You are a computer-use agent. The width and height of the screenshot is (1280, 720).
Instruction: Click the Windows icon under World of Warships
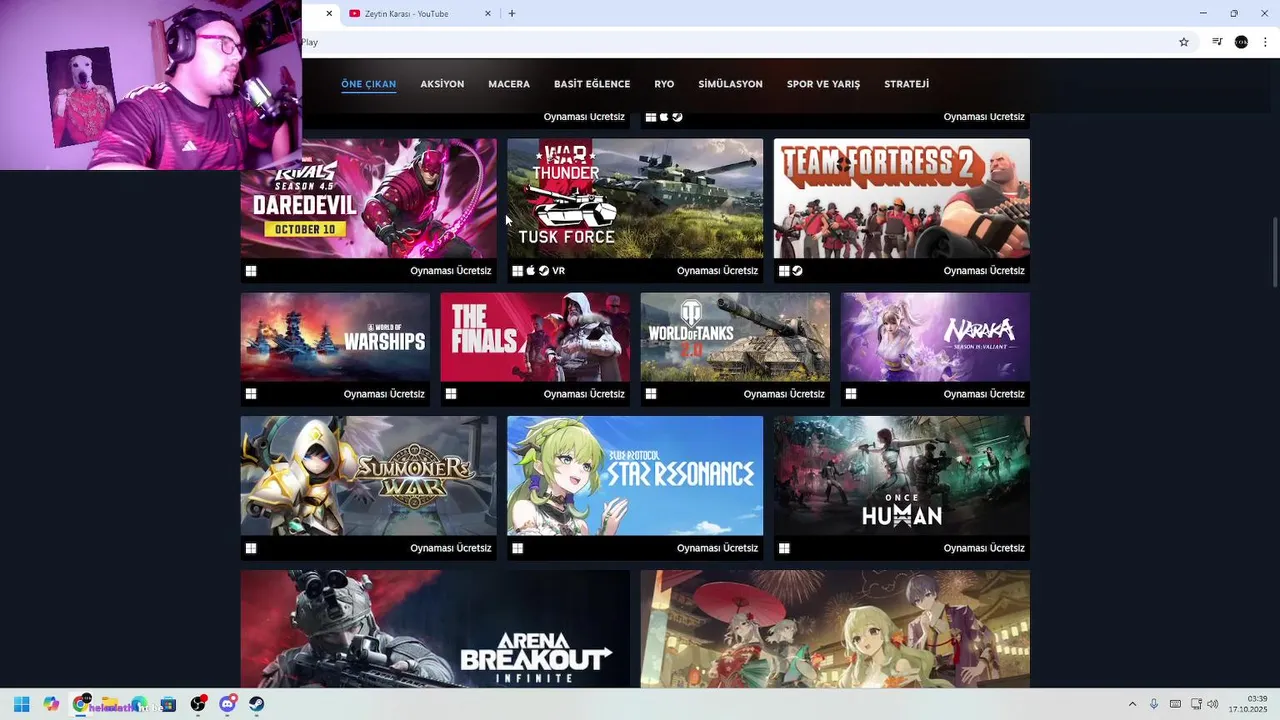click(x=251, y=394)
